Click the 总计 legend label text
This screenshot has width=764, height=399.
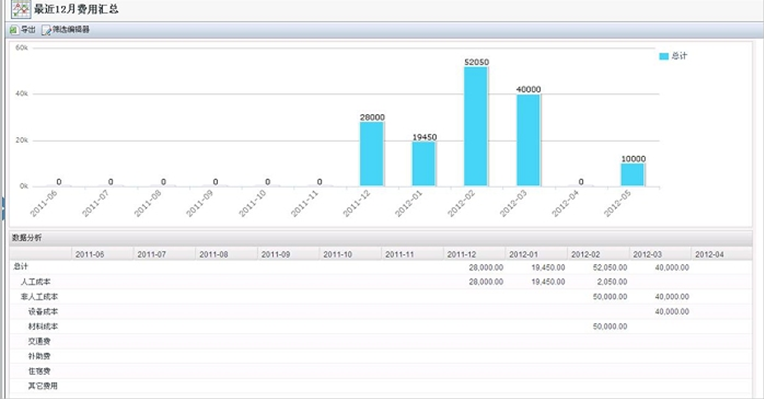(x=679, y=56)
